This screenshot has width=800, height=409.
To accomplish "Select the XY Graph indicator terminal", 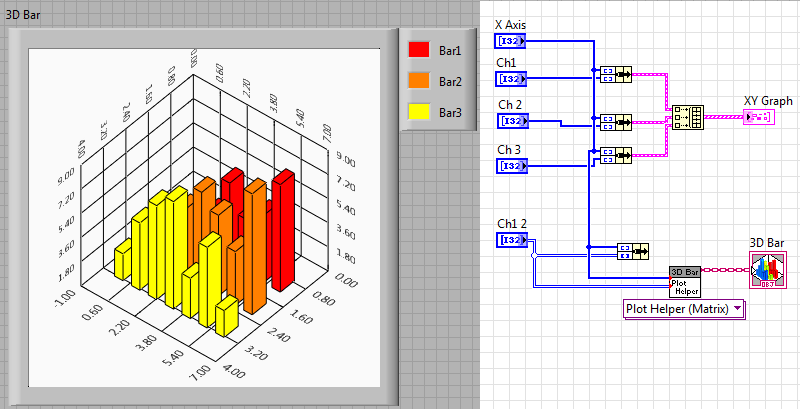I will (759, 117).
